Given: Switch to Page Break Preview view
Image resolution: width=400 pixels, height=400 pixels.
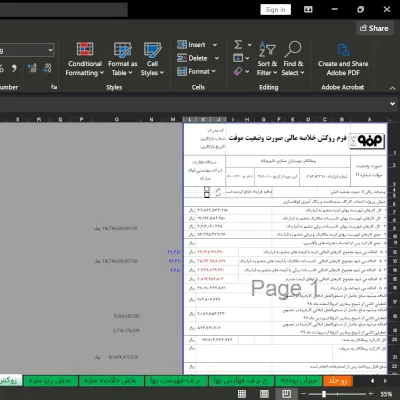Looking at the screenshot, I should pyautogui.click(x=286, y=394).
